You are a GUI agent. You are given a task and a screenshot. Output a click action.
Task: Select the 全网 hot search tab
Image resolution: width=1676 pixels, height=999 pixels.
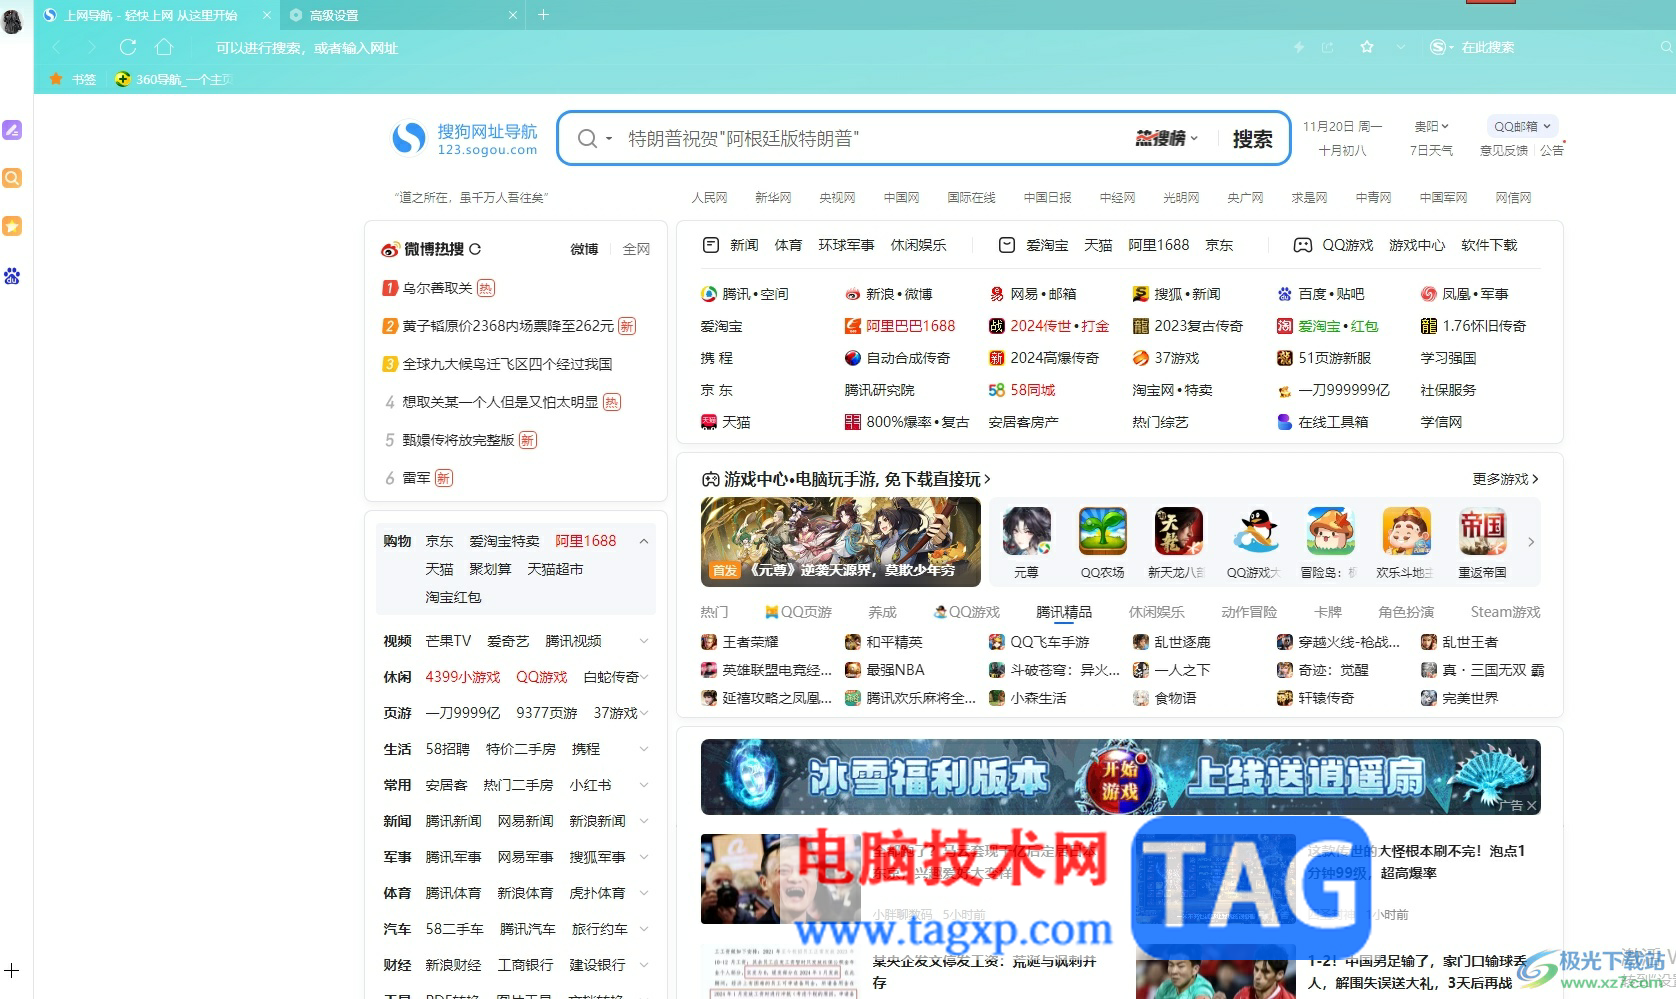[637, 249]
